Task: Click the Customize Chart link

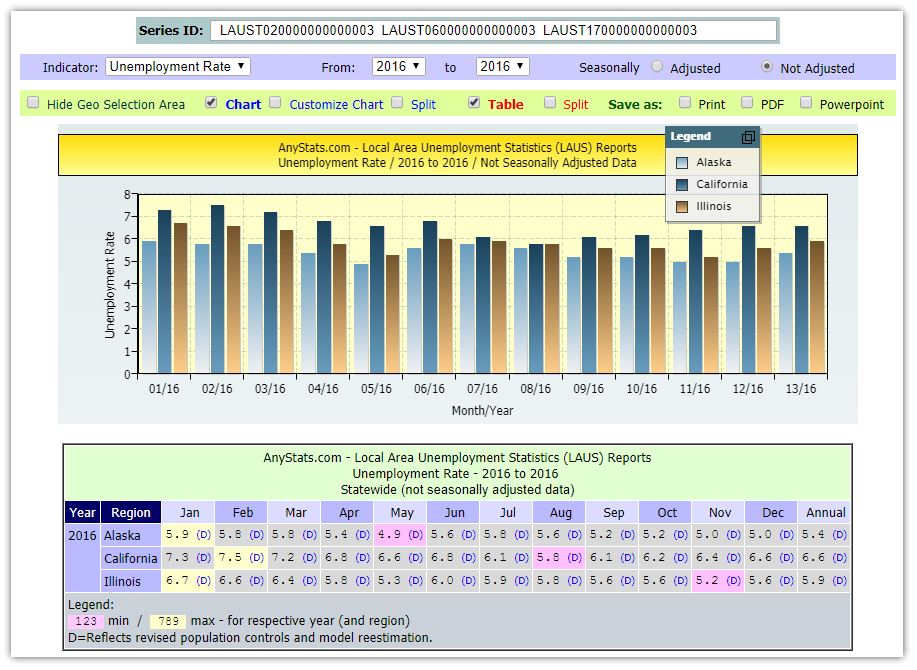Action: click(x=336, y=105)
